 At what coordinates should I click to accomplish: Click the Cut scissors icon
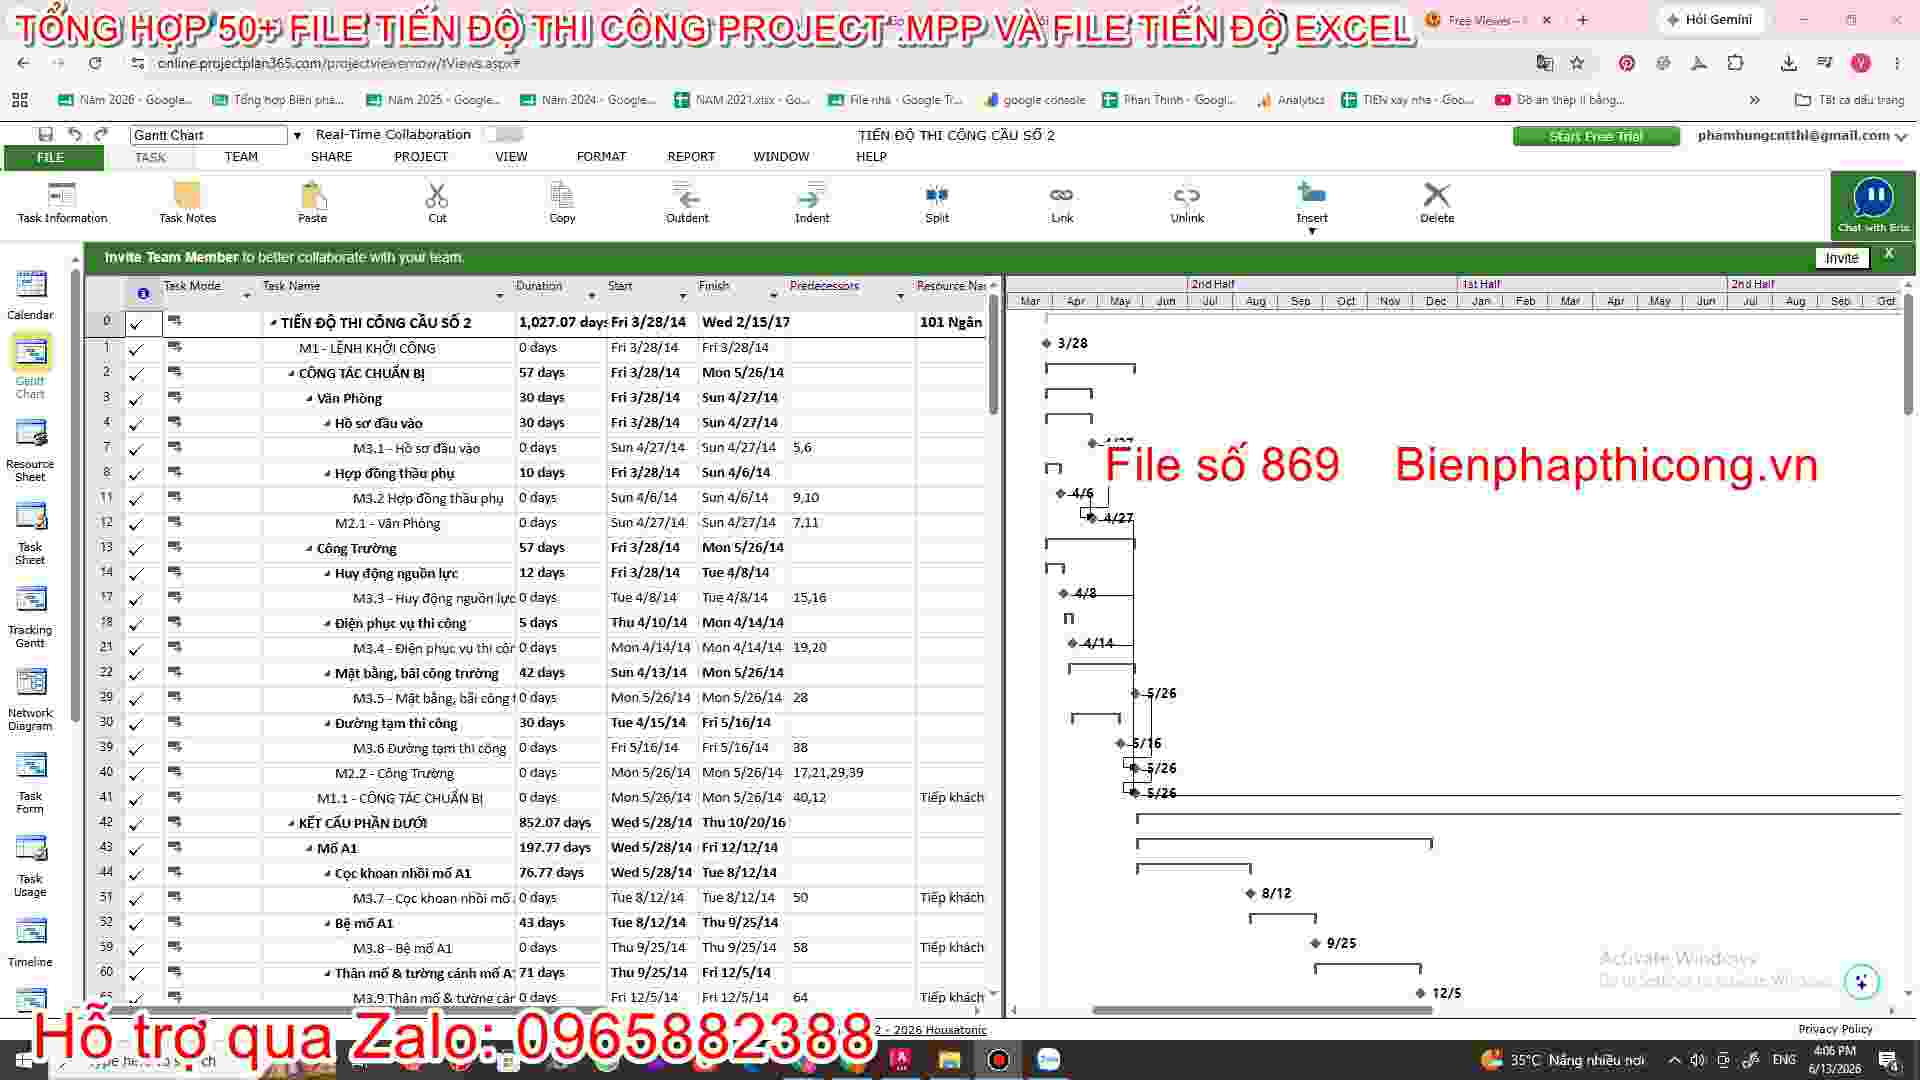[437, 195]
